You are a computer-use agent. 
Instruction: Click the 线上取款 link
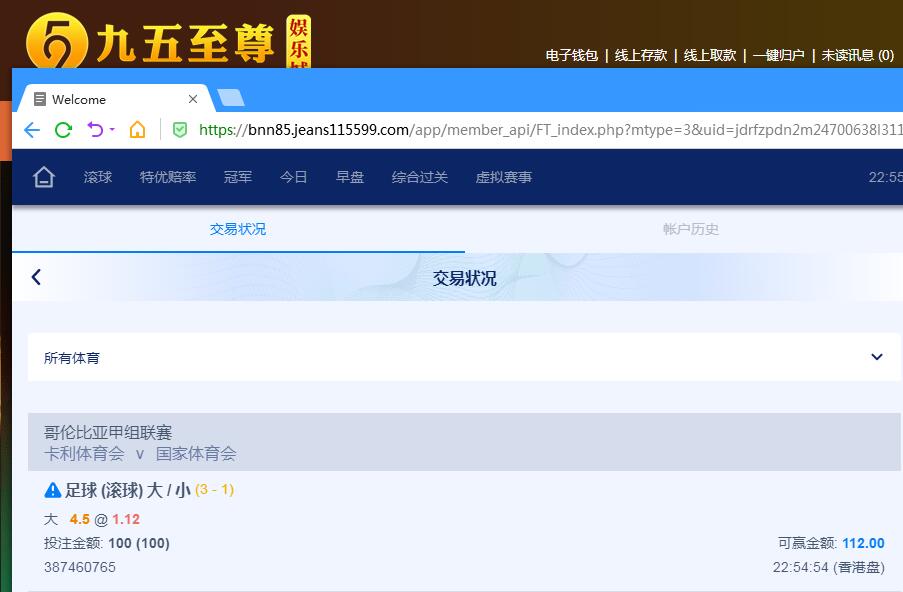[710, 55]
